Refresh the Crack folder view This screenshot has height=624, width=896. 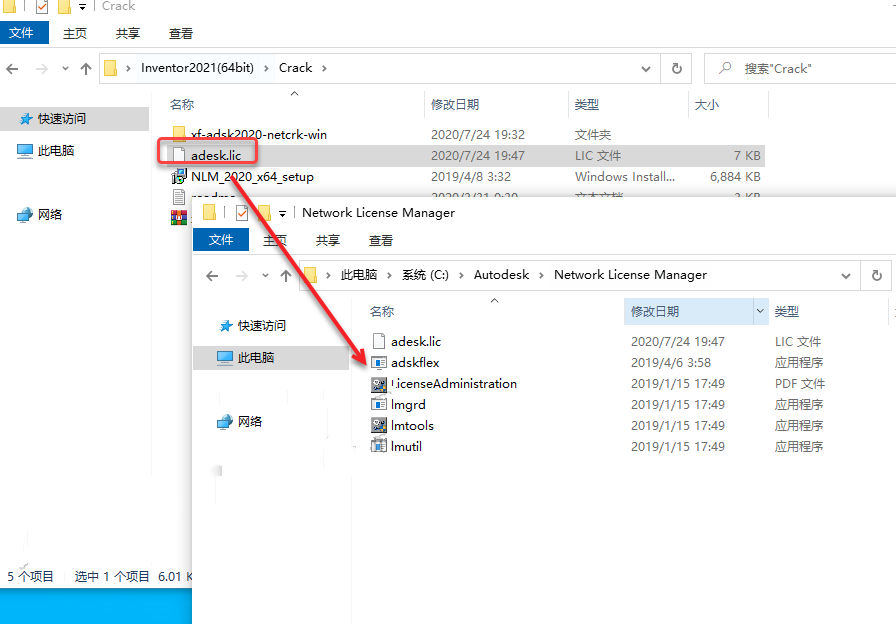coord(677,69)
